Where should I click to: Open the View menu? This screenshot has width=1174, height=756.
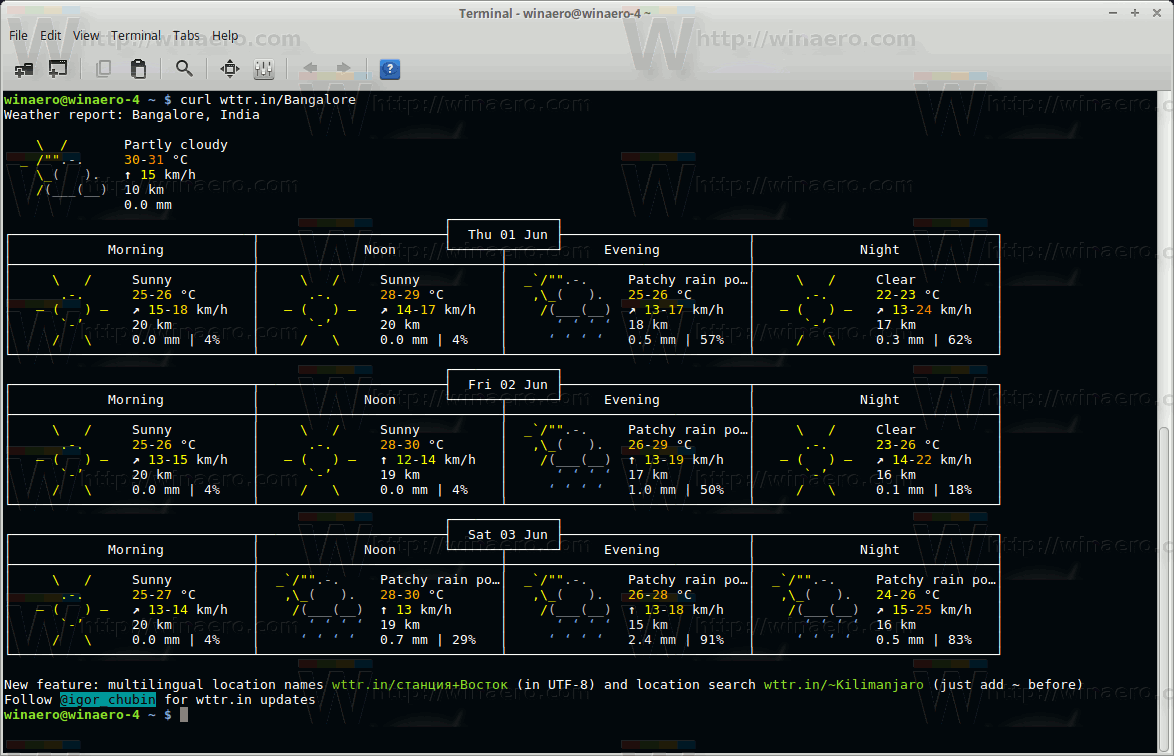coord(86,35)
